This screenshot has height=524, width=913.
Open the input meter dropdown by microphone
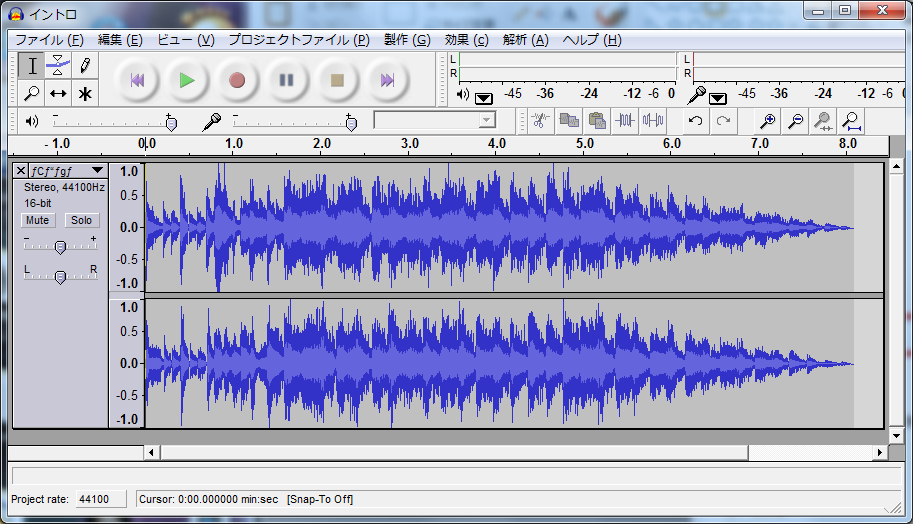coord(717,97)
